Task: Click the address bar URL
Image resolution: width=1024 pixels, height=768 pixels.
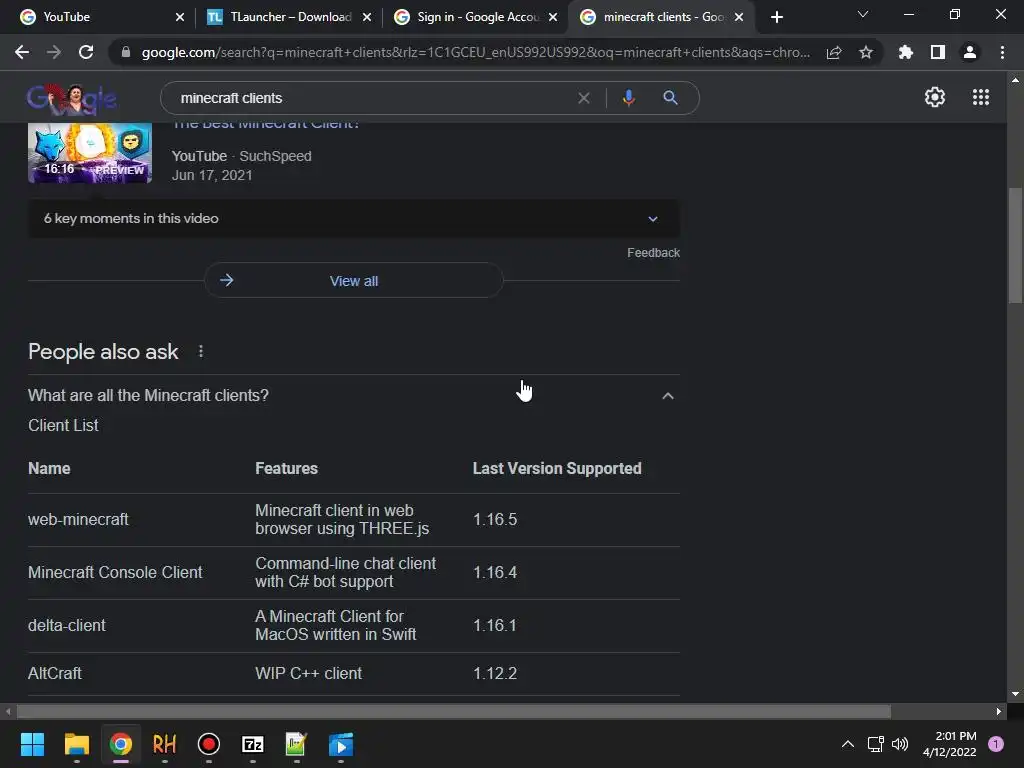Action: pyautogui.click(x=475, y=52)
